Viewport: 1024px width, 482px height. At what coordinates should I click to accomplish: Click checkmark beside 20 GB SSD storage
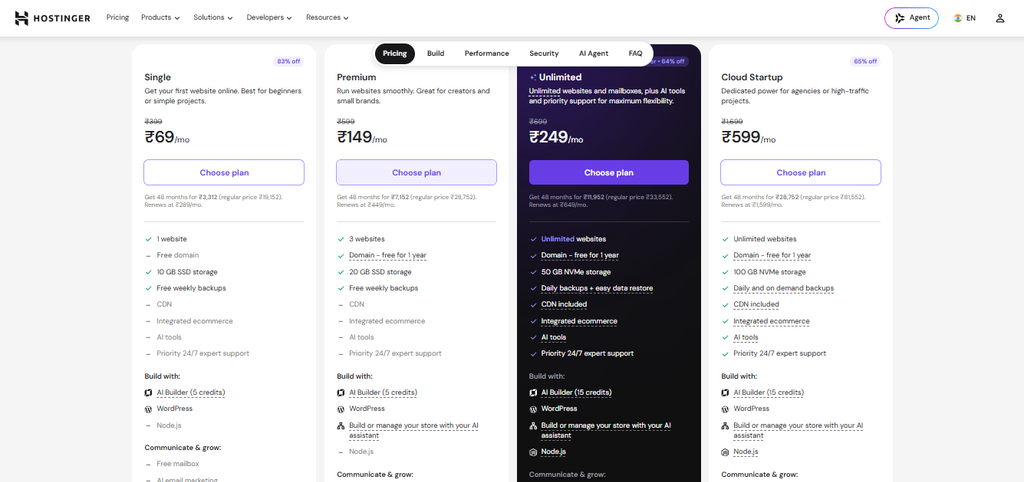340,272
